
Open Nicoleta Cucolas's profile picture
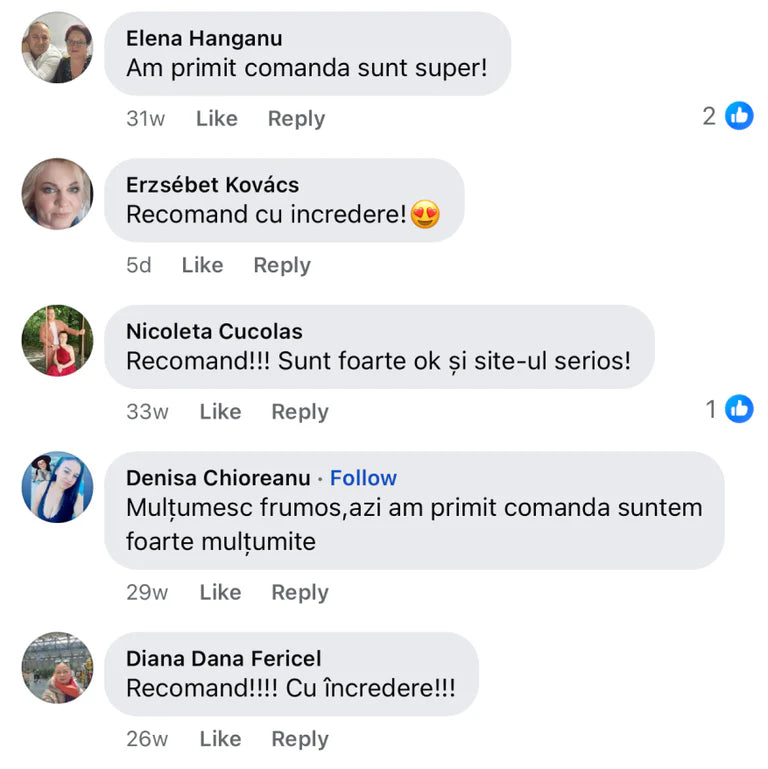click(57, 340)
